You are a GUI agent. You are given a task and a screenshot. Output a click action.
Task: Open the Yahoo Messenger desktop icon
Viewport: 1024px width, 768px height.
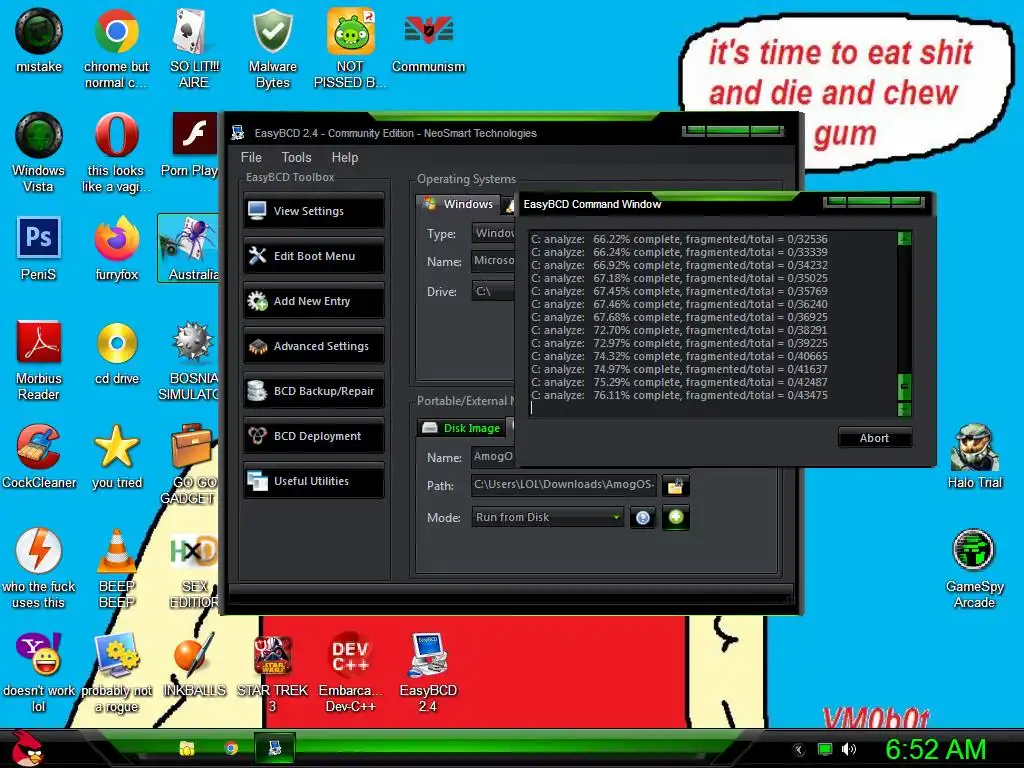pos(39,673)
